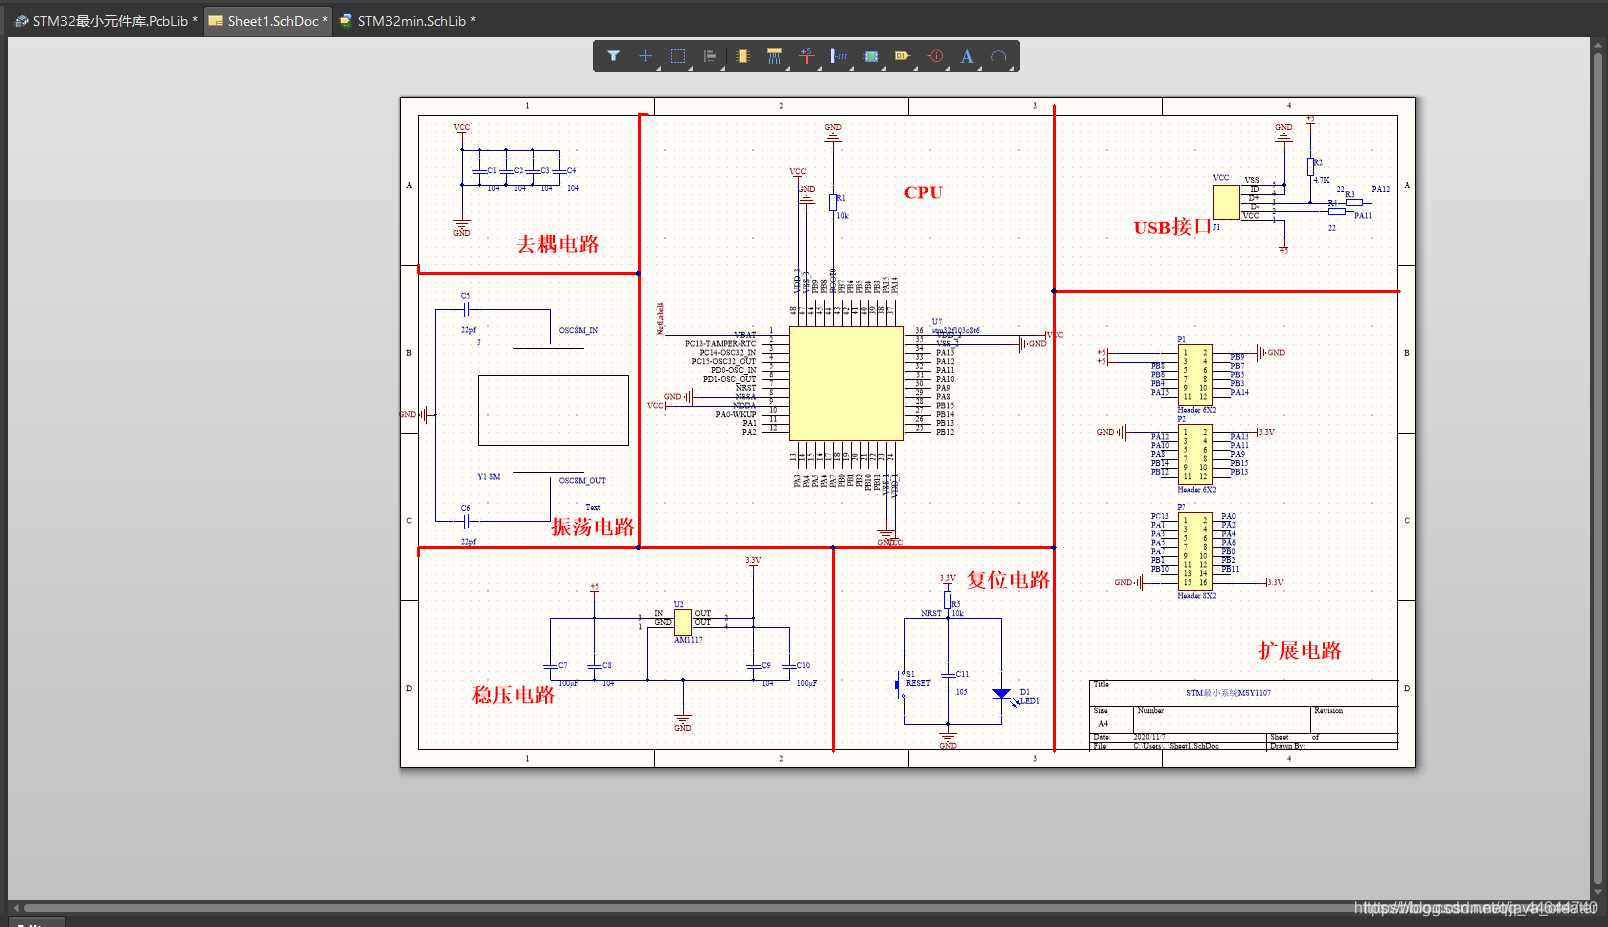
Task: Select the crystal Y1 8M outline
Action: pyautogui.click(x=553, y=410)
